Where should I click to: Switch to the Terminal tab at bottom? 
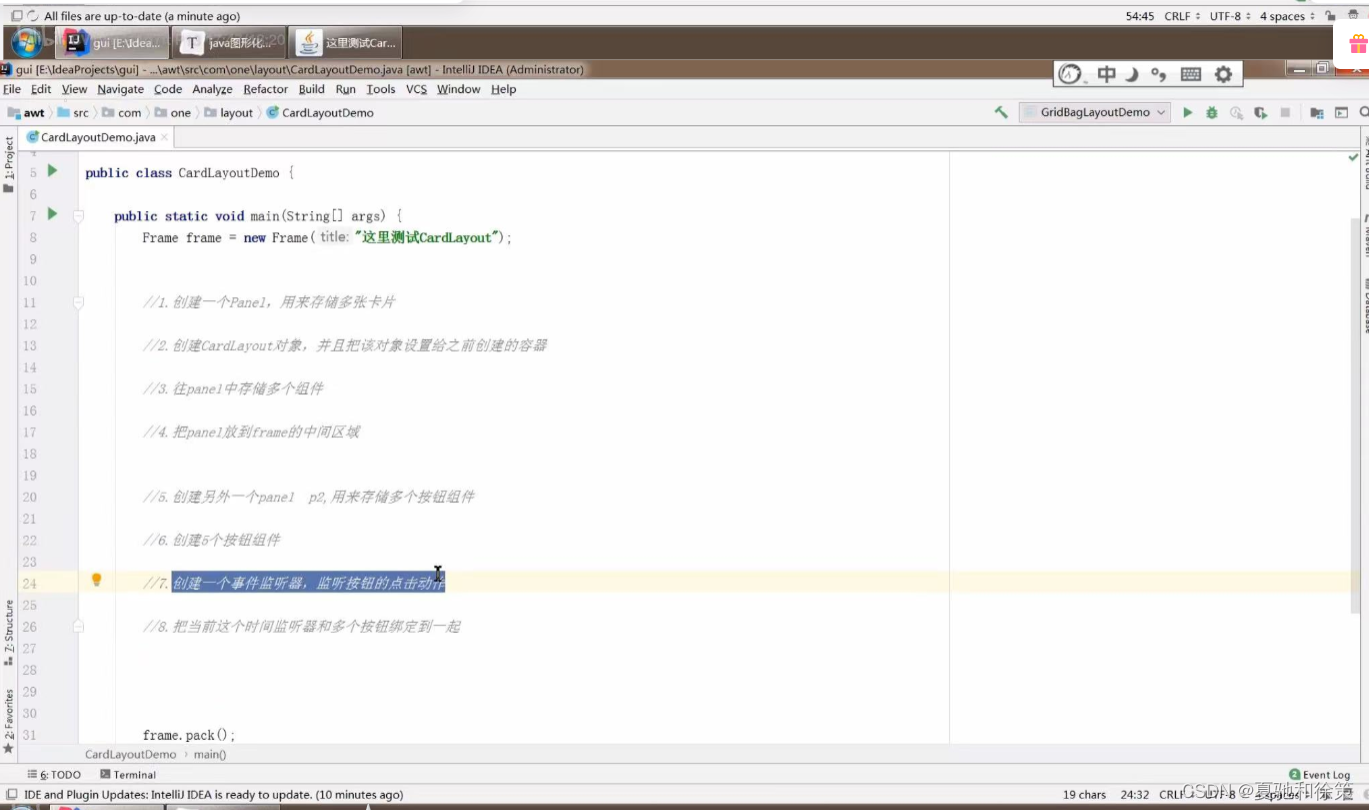[131, 774]
